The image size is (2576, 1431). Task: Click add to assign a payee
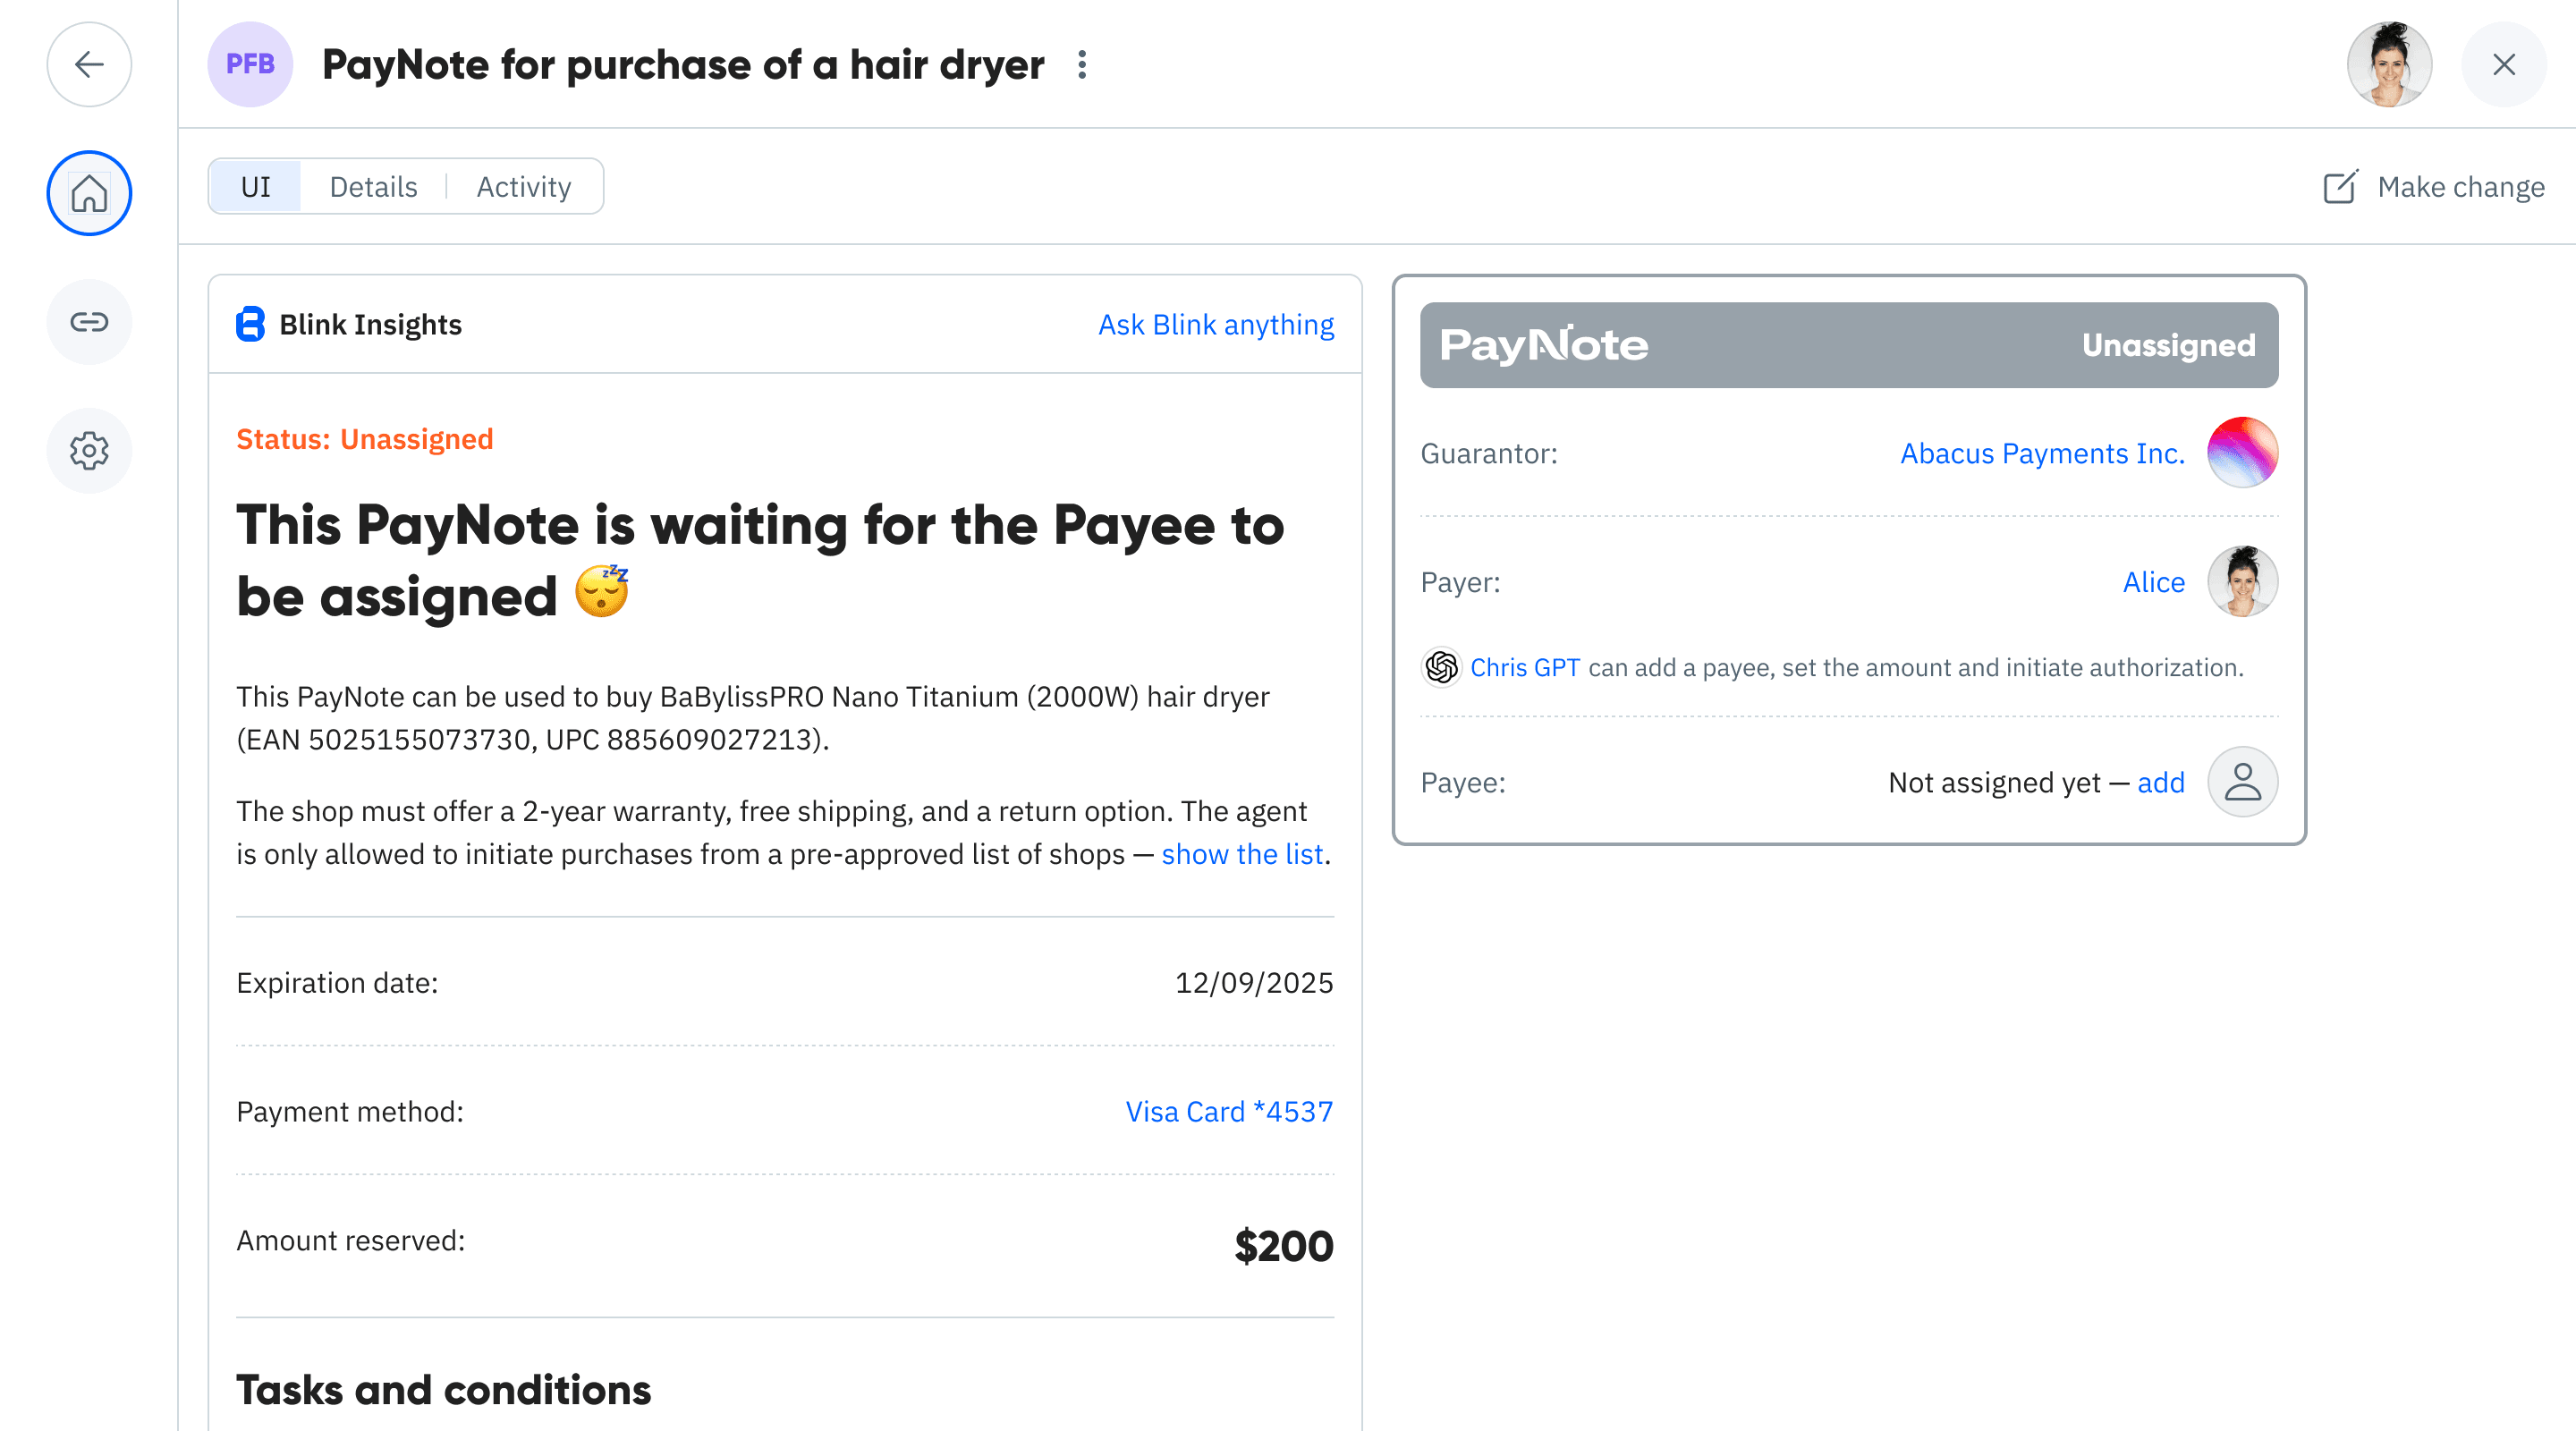(x=2160, y=782)
